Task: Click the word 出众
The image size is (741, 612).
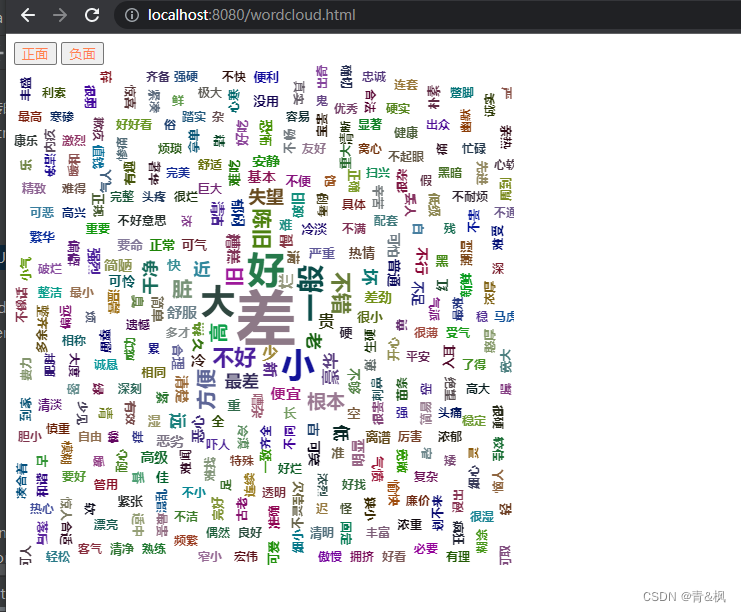Action: pyautogui.click(x=438, y=124)
